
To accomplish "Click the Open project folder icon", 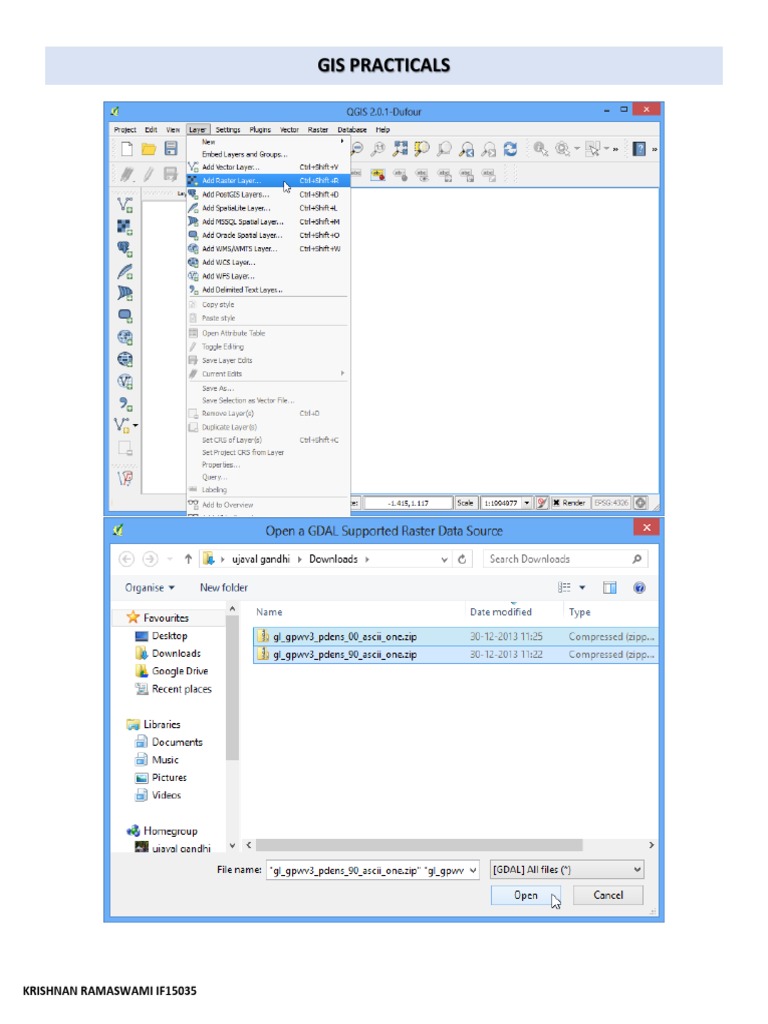I will click(x=149, y=149).
